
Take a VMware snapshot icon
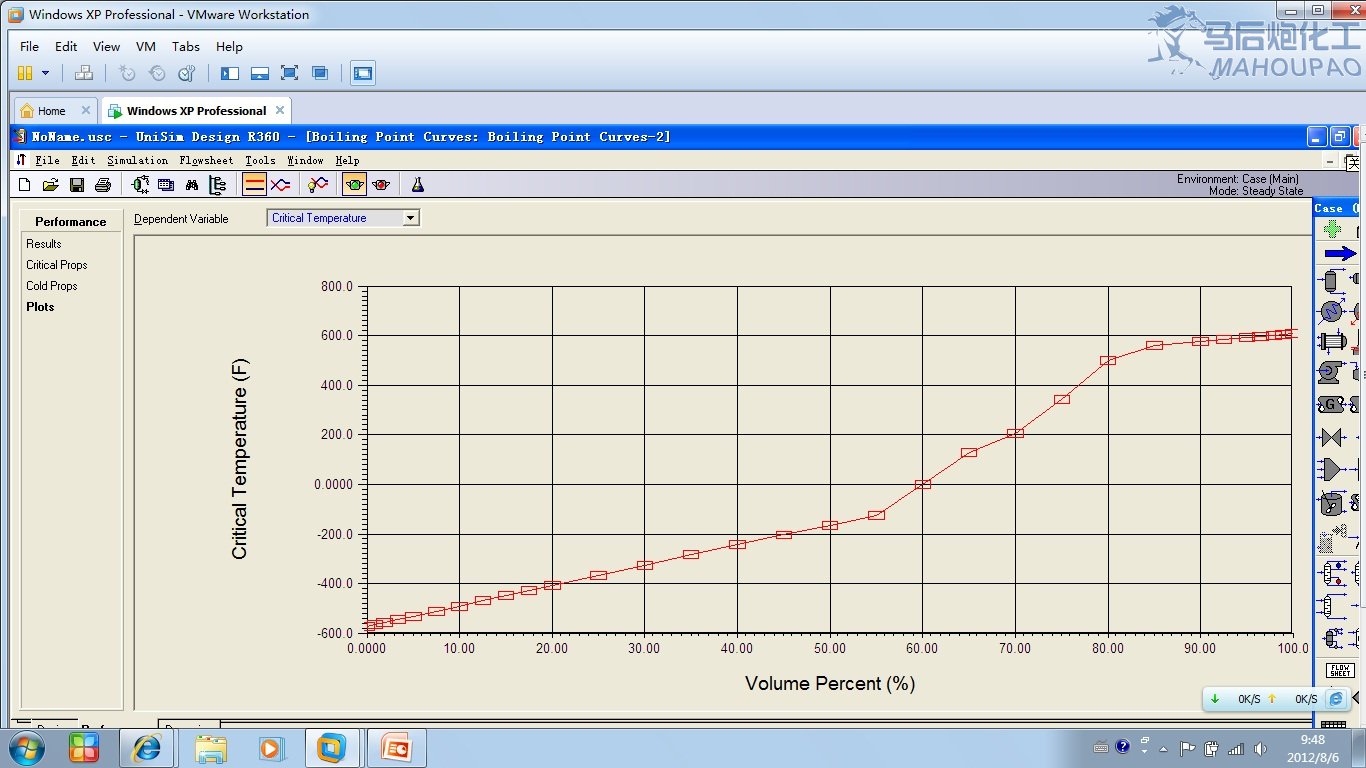tap(127, 73)
